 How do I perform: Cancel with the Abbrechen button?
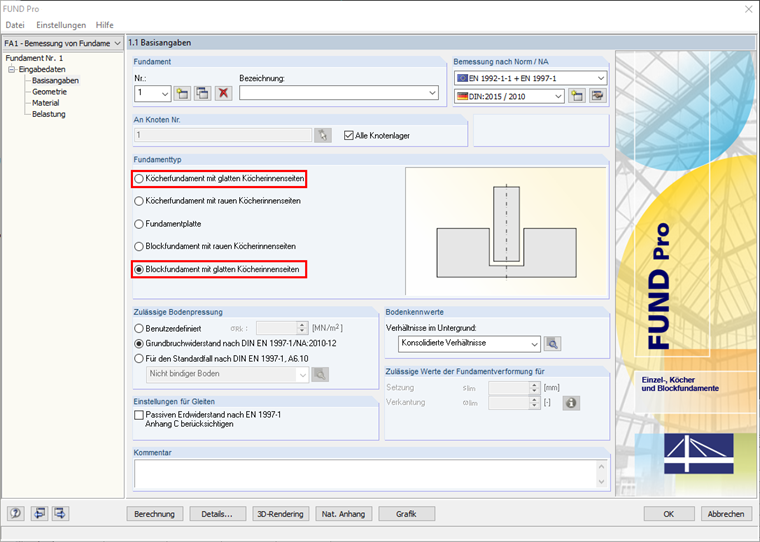pyautogui.click(x=726, y=514)
